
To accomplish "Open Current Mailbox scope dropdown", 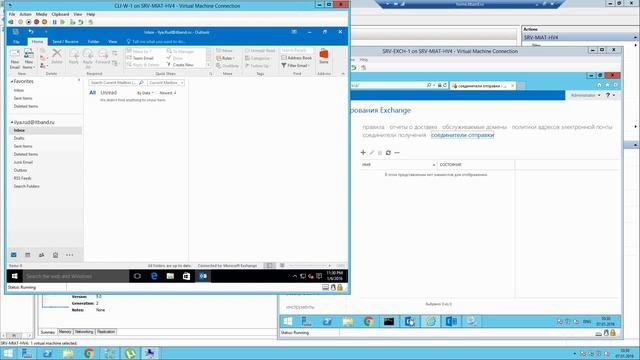I will tap(166, 82).
